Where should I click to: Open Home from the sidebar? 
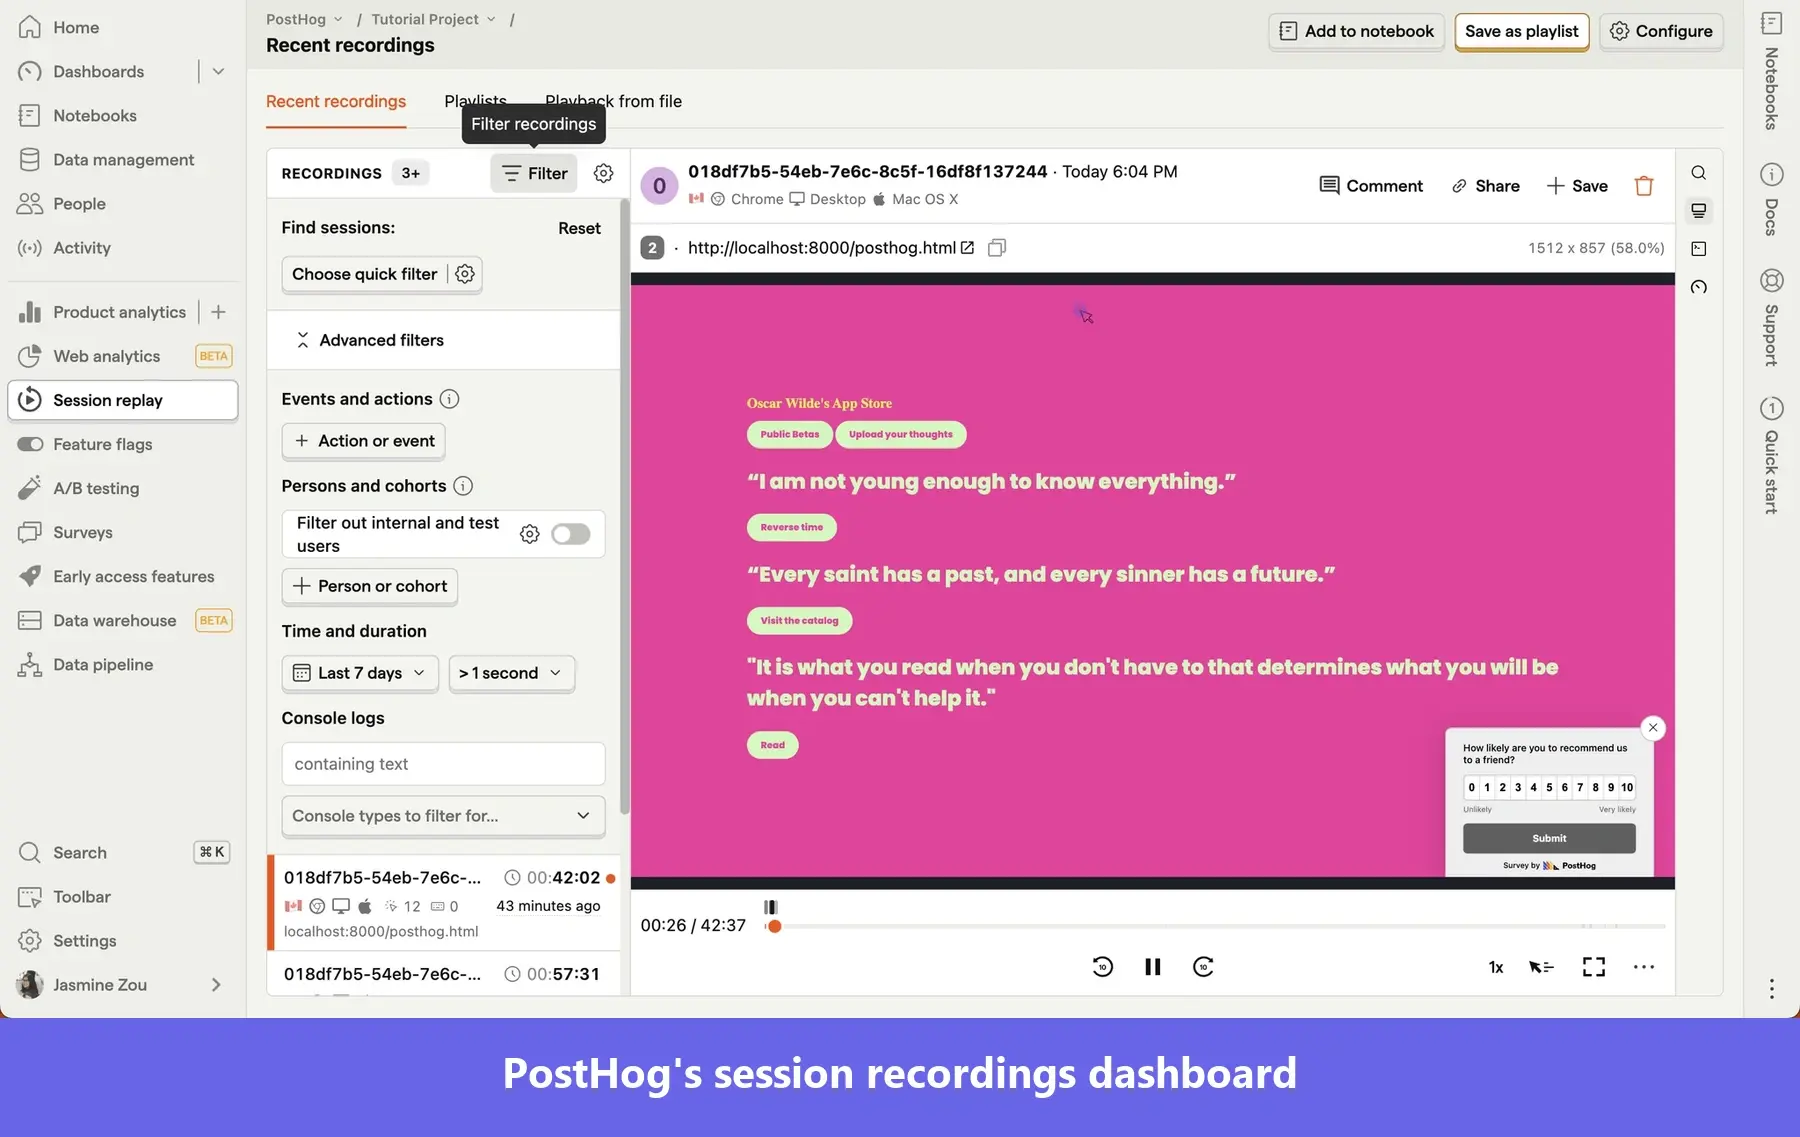[75, 27]
